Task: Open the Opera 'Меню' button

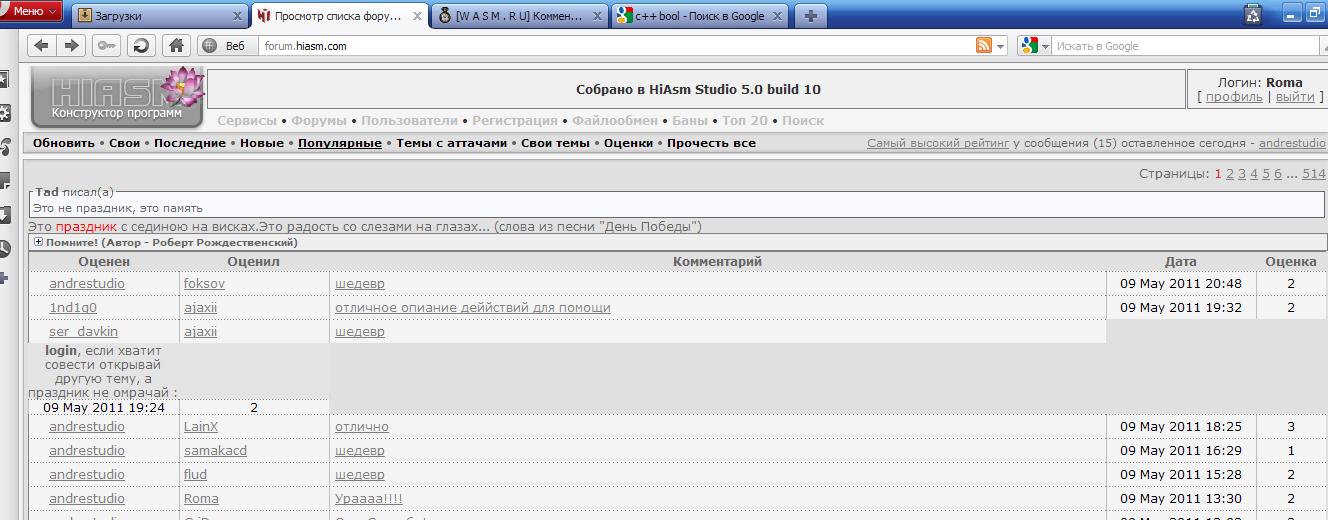Action: point(30,11)
